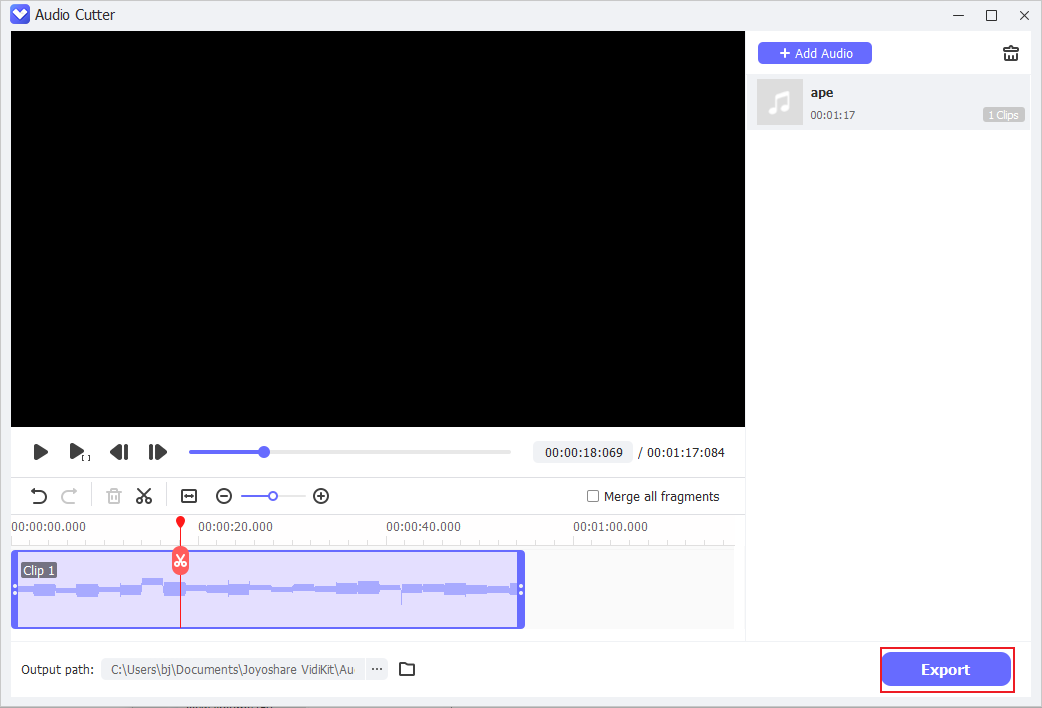The image size is (1042, 708).
Task: Click the Add Audio button
Action: pos(814,52)
